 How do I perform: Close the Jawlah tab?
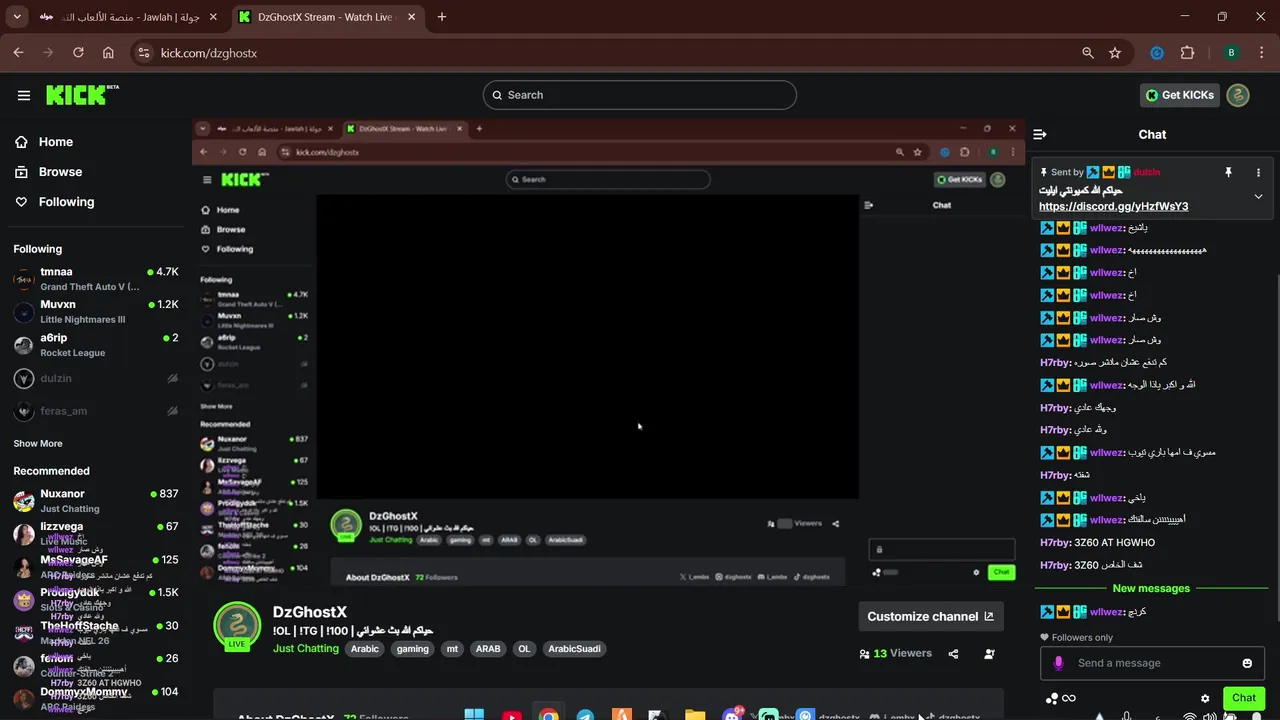coord(215,17)
